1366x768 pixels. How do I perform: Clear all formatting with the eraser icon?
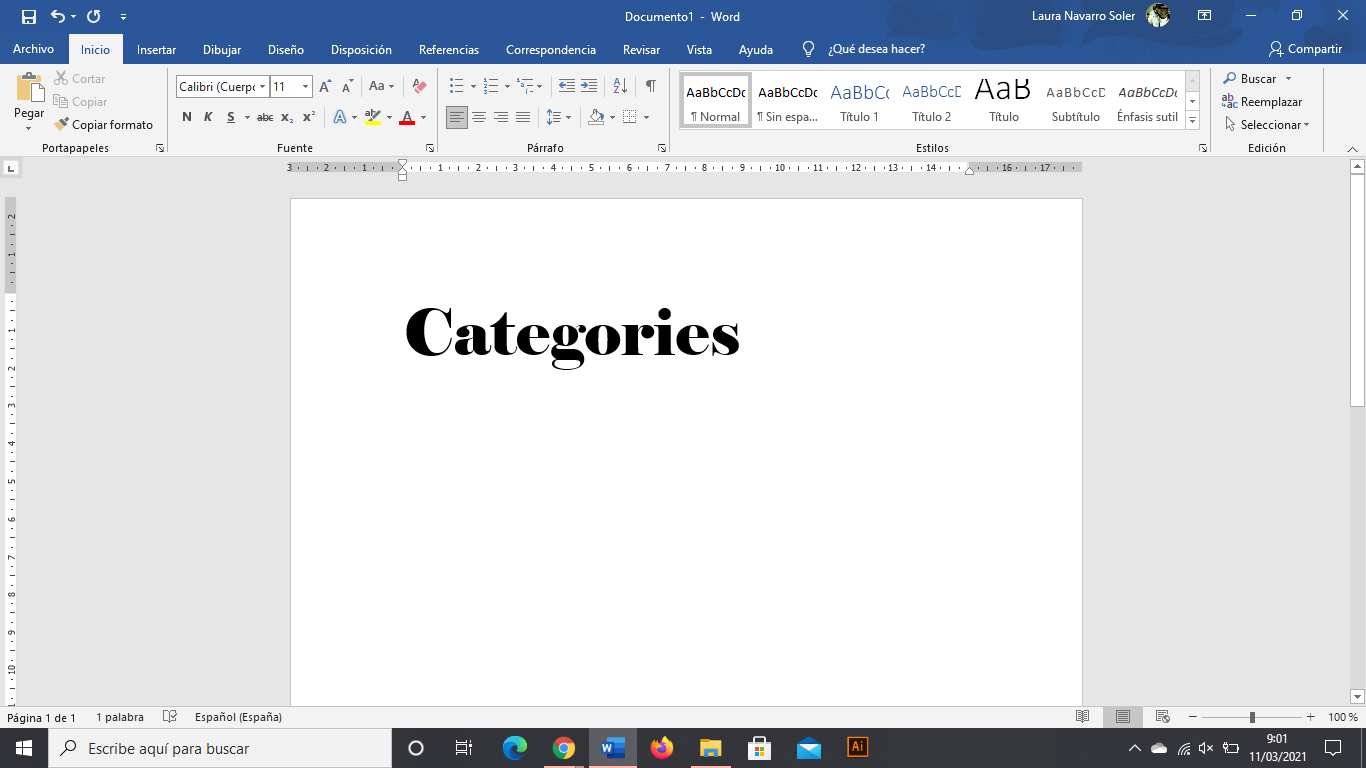coord(419,87)
